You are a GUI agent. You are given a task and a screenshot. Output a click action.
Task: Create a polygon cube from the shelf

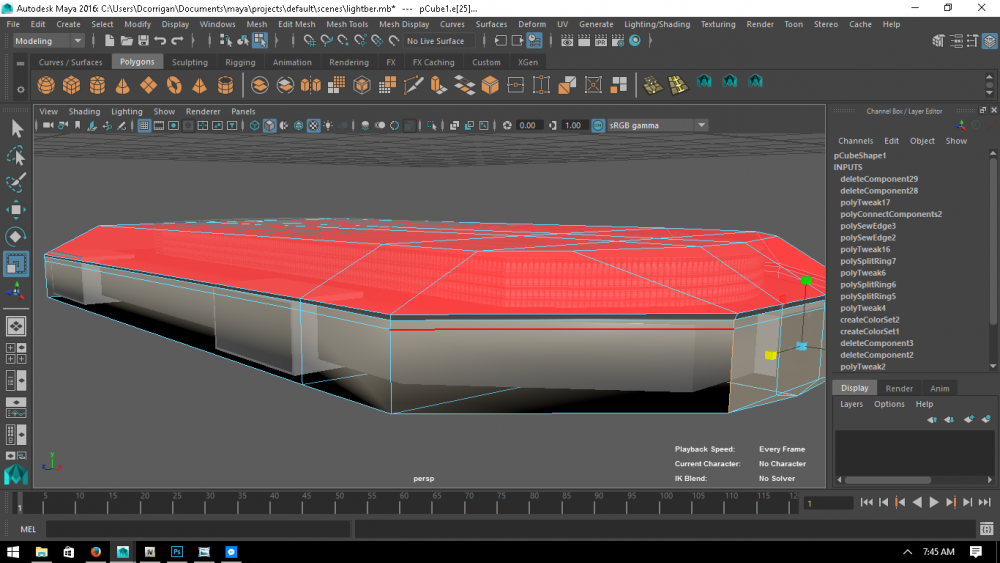(71, 85)
